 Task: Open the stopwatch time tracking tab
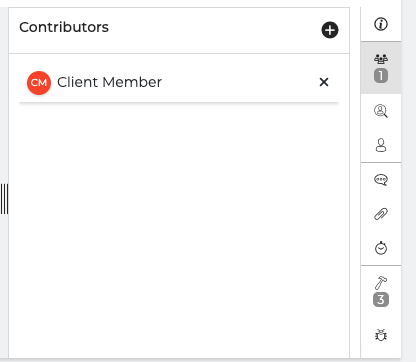(x=381, y=248)
